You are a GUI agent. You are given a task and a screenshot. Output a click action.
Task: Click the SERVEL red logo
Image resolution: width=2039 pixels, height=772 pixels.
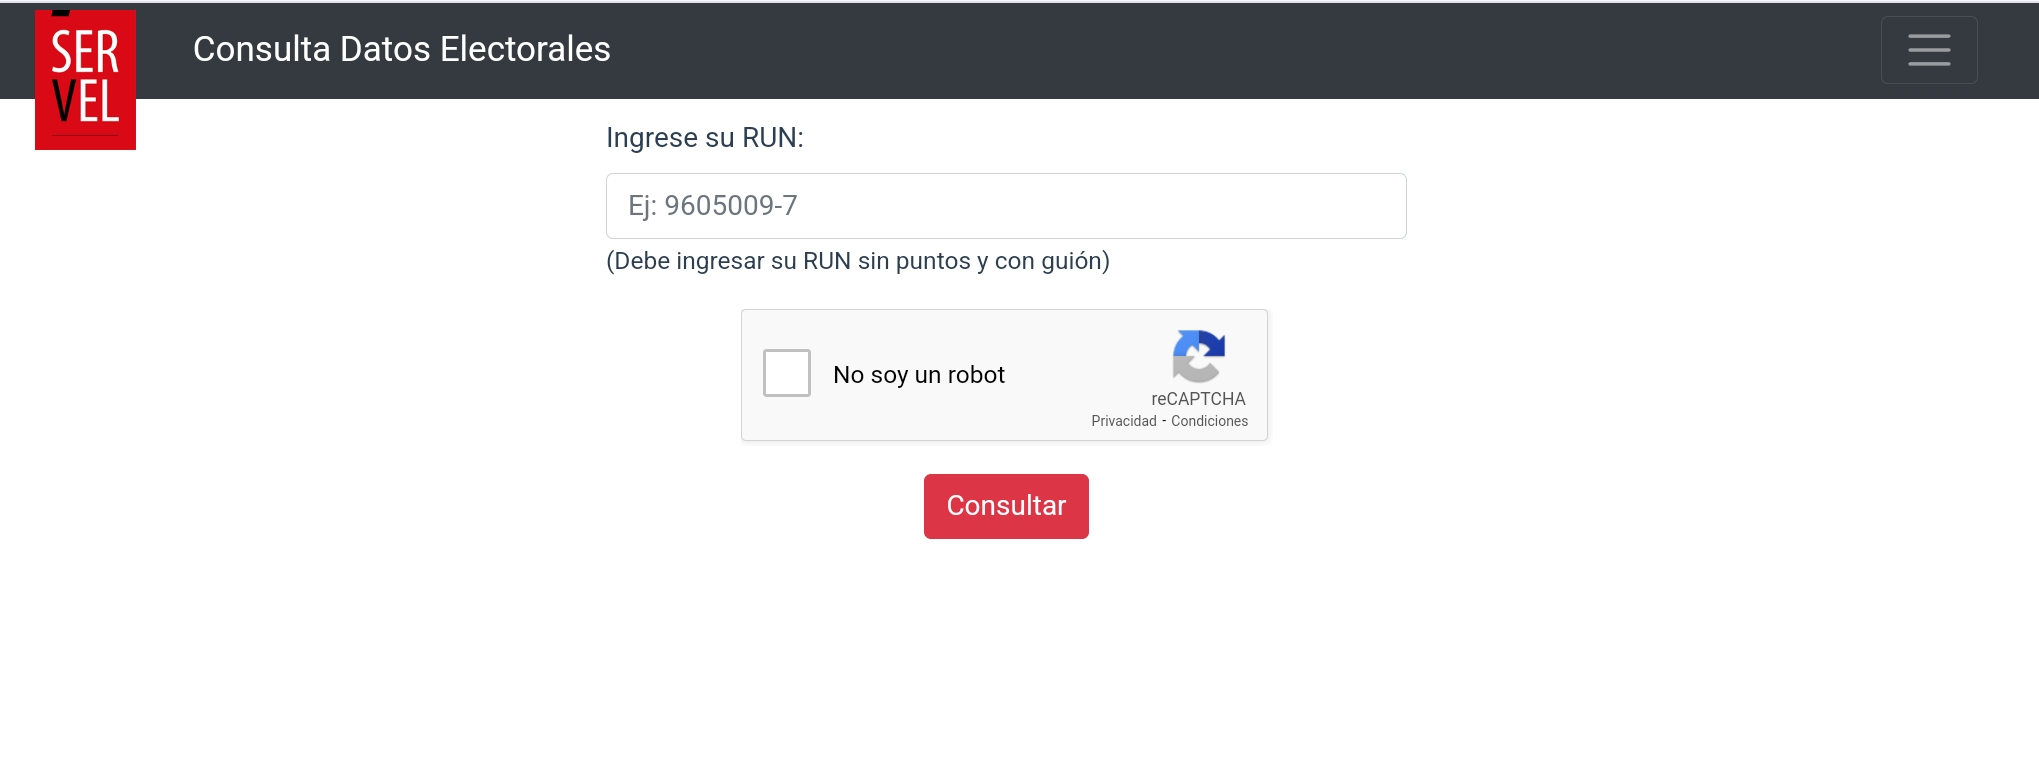click(85, 80)
